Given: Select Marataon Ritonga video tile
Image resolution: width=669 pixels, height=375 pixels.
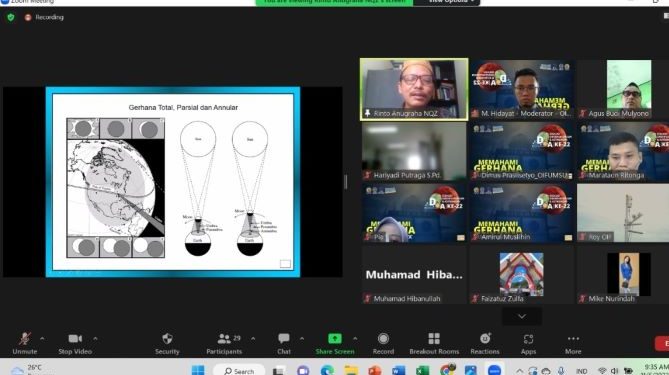Looking at the screenshot, I should click(623, 151).
